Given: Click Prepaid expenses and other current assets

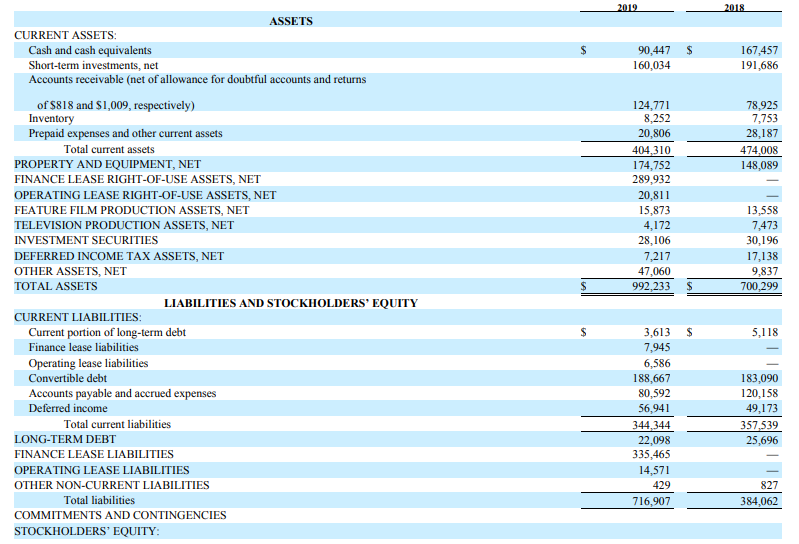Looking at the screenshot, I should pyautogui.click(x=125, y=133).
